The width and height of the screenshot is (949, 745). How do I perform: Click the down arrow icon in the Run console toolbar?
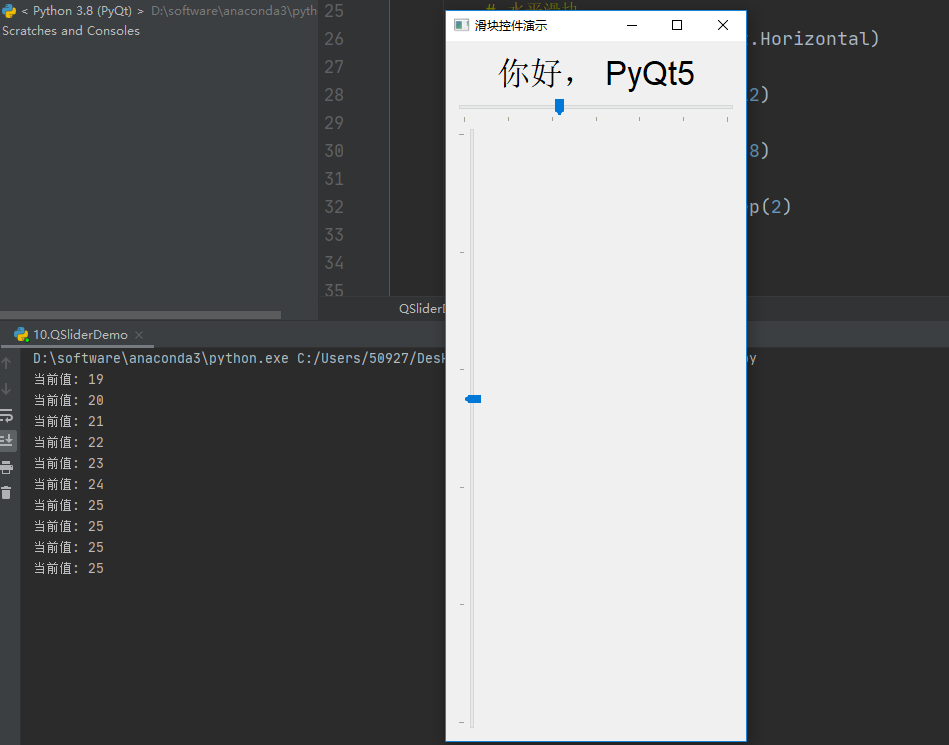click(x=6, y=389)
